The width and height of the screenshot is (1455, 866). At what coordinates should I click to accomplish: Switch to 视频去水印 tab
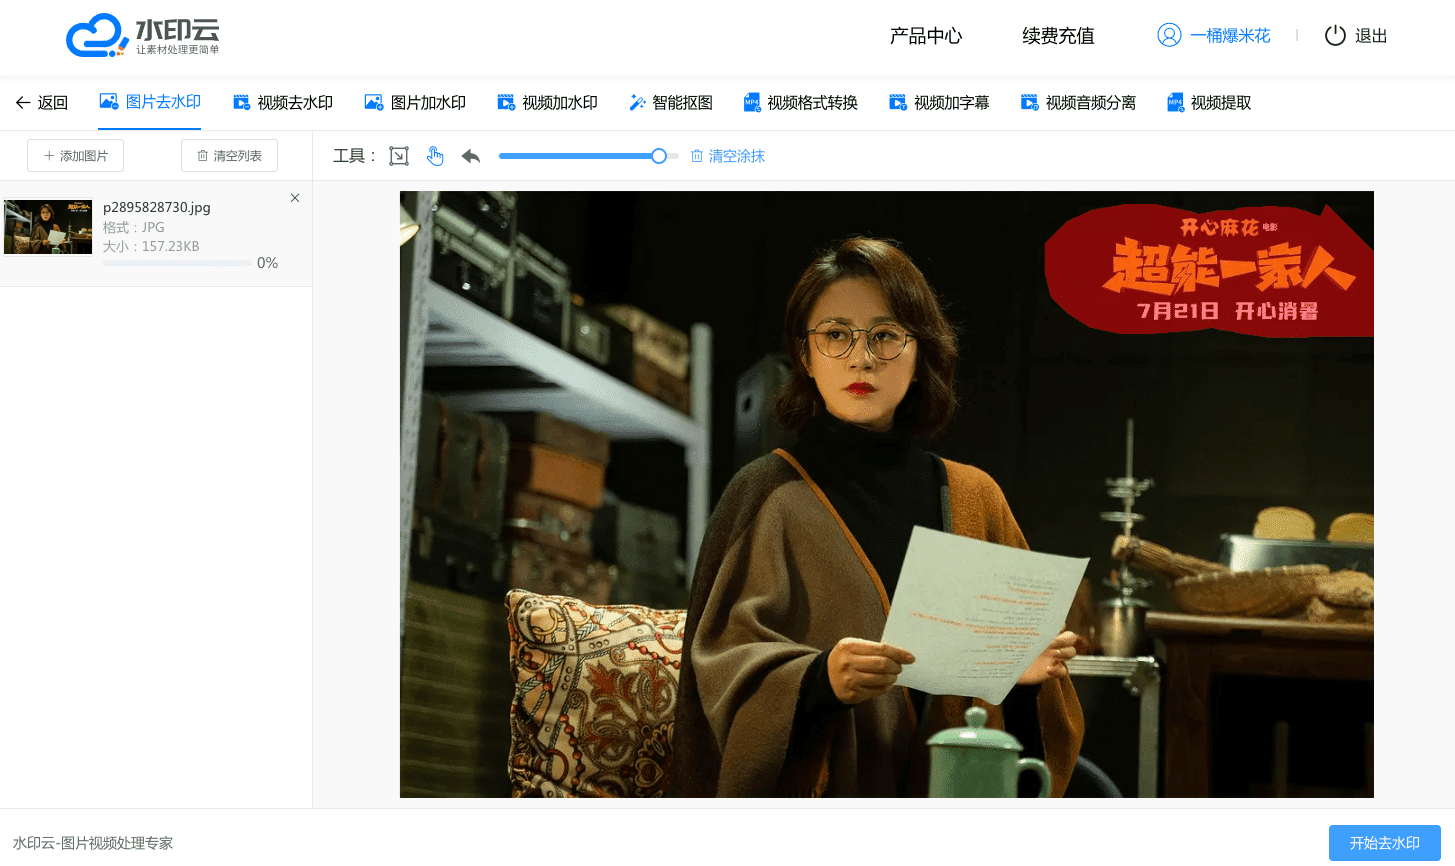tap(283, 102)
